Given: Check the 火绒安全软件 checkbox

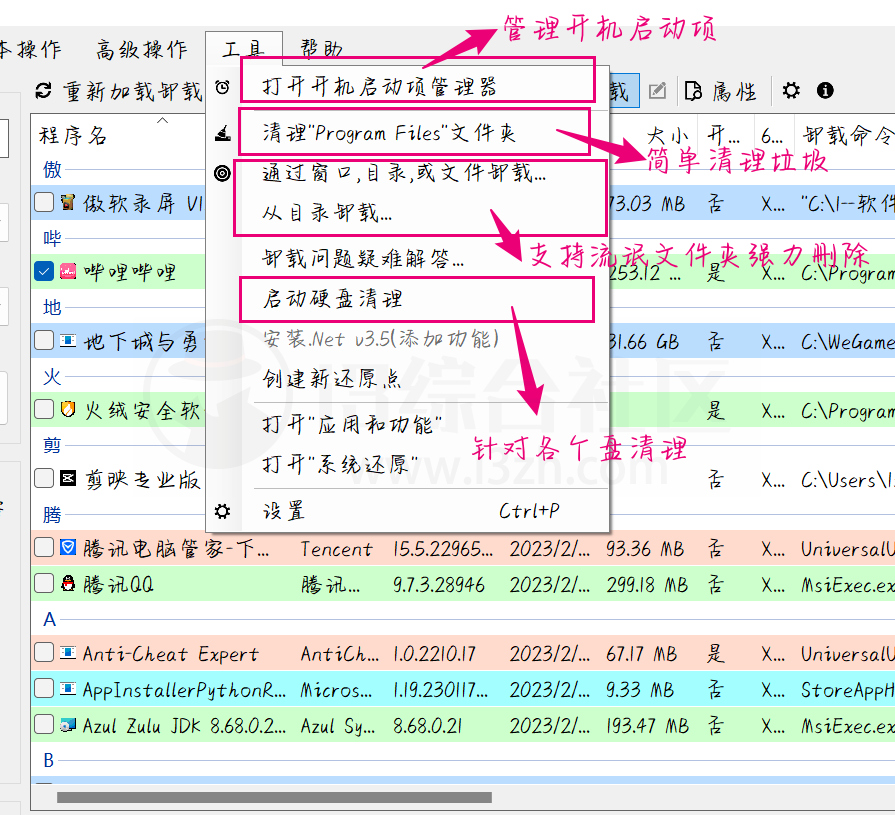Looking at the screenshot, I should 44,409.
